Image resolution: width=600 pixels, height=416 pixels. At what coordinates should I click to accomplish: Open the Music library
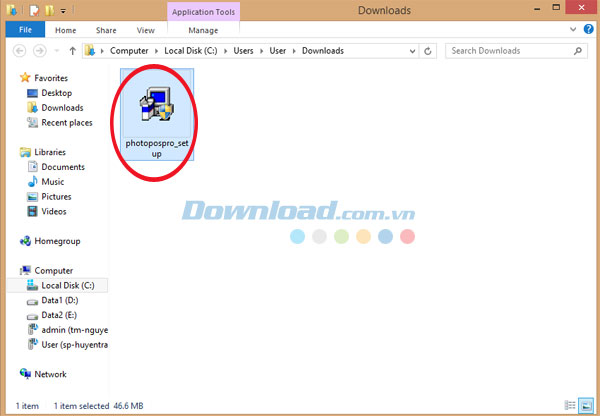53,182
